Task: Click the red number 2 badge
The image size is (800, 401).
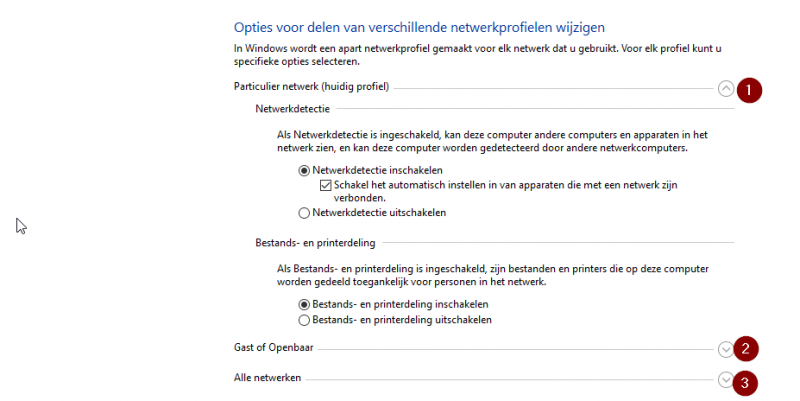Action: click(746, 348)
